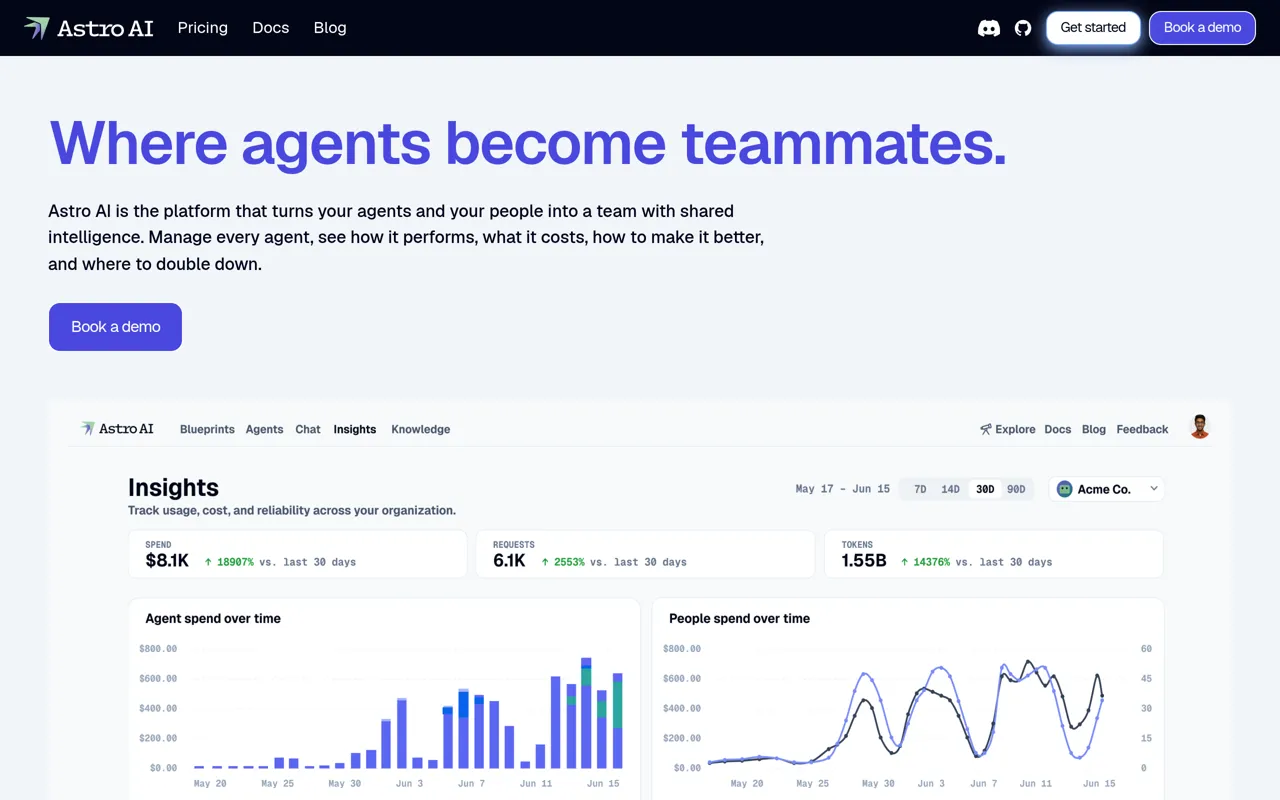
Task: Click the Acme Co. organization avatar icon
Action: coord(1065,489)
